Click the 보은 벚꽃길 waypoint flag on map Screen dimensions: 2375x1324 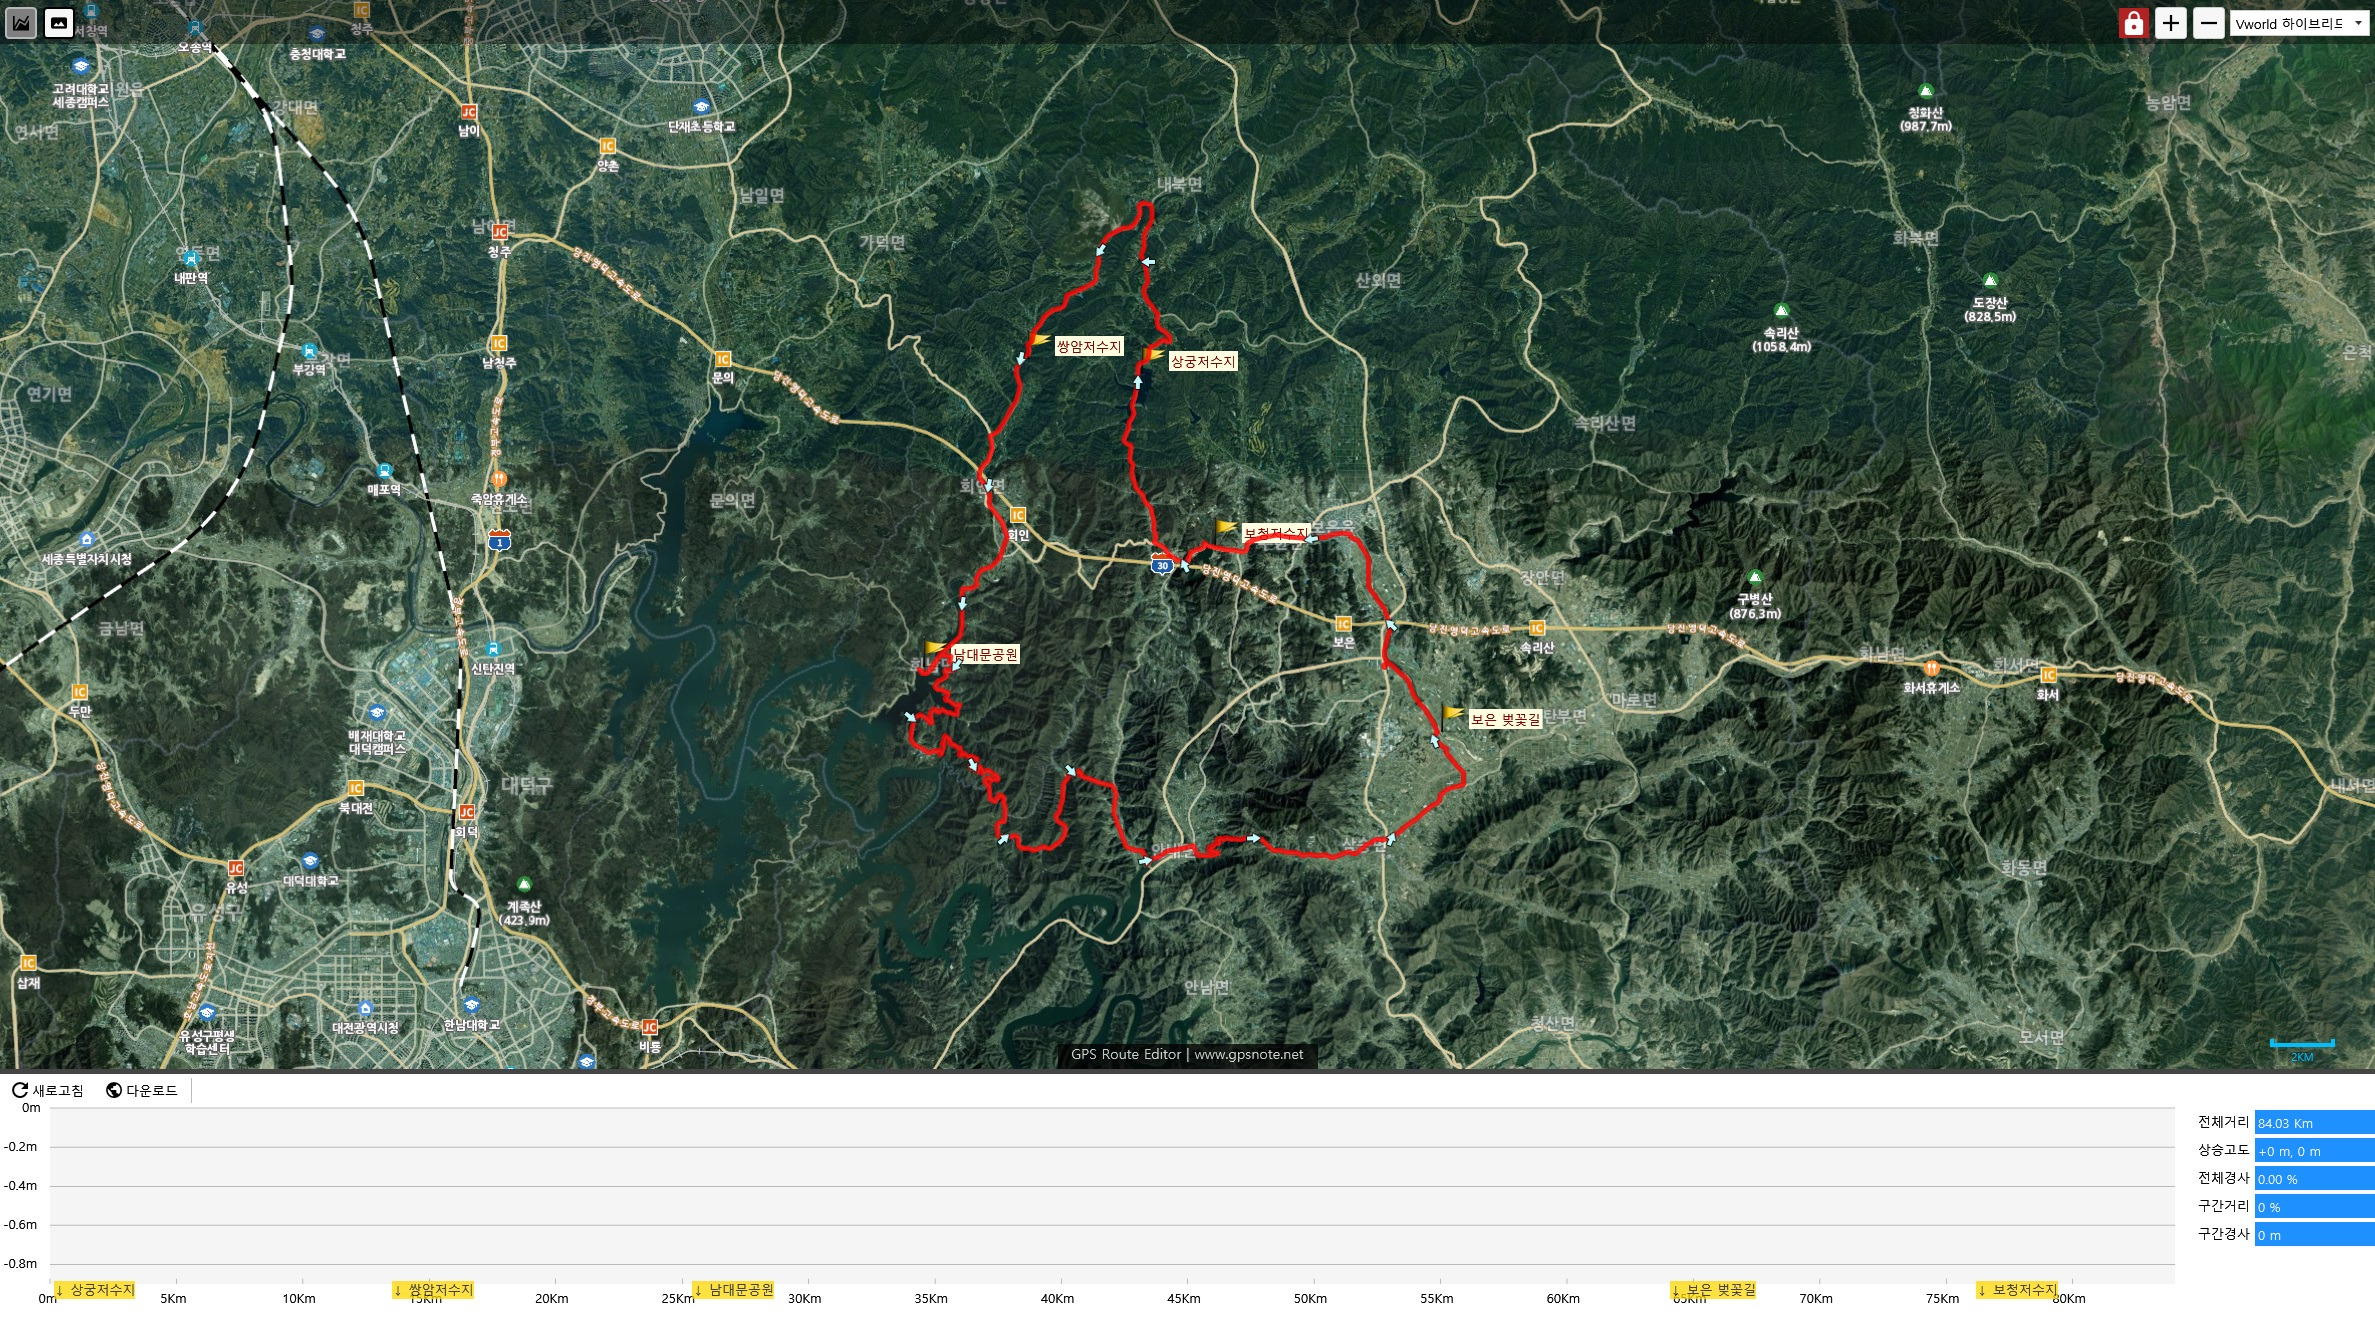[x=1453, y=713]
